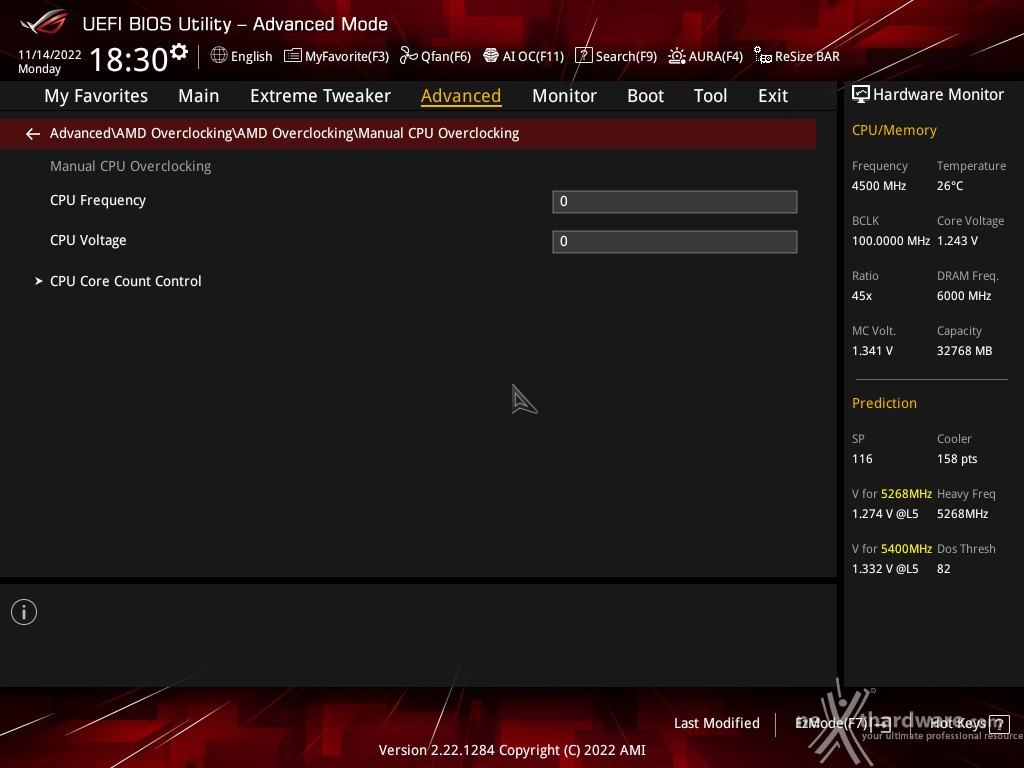Click the Search question mark icon
The height and width of the screenshot is (768, 1024).
583,56
